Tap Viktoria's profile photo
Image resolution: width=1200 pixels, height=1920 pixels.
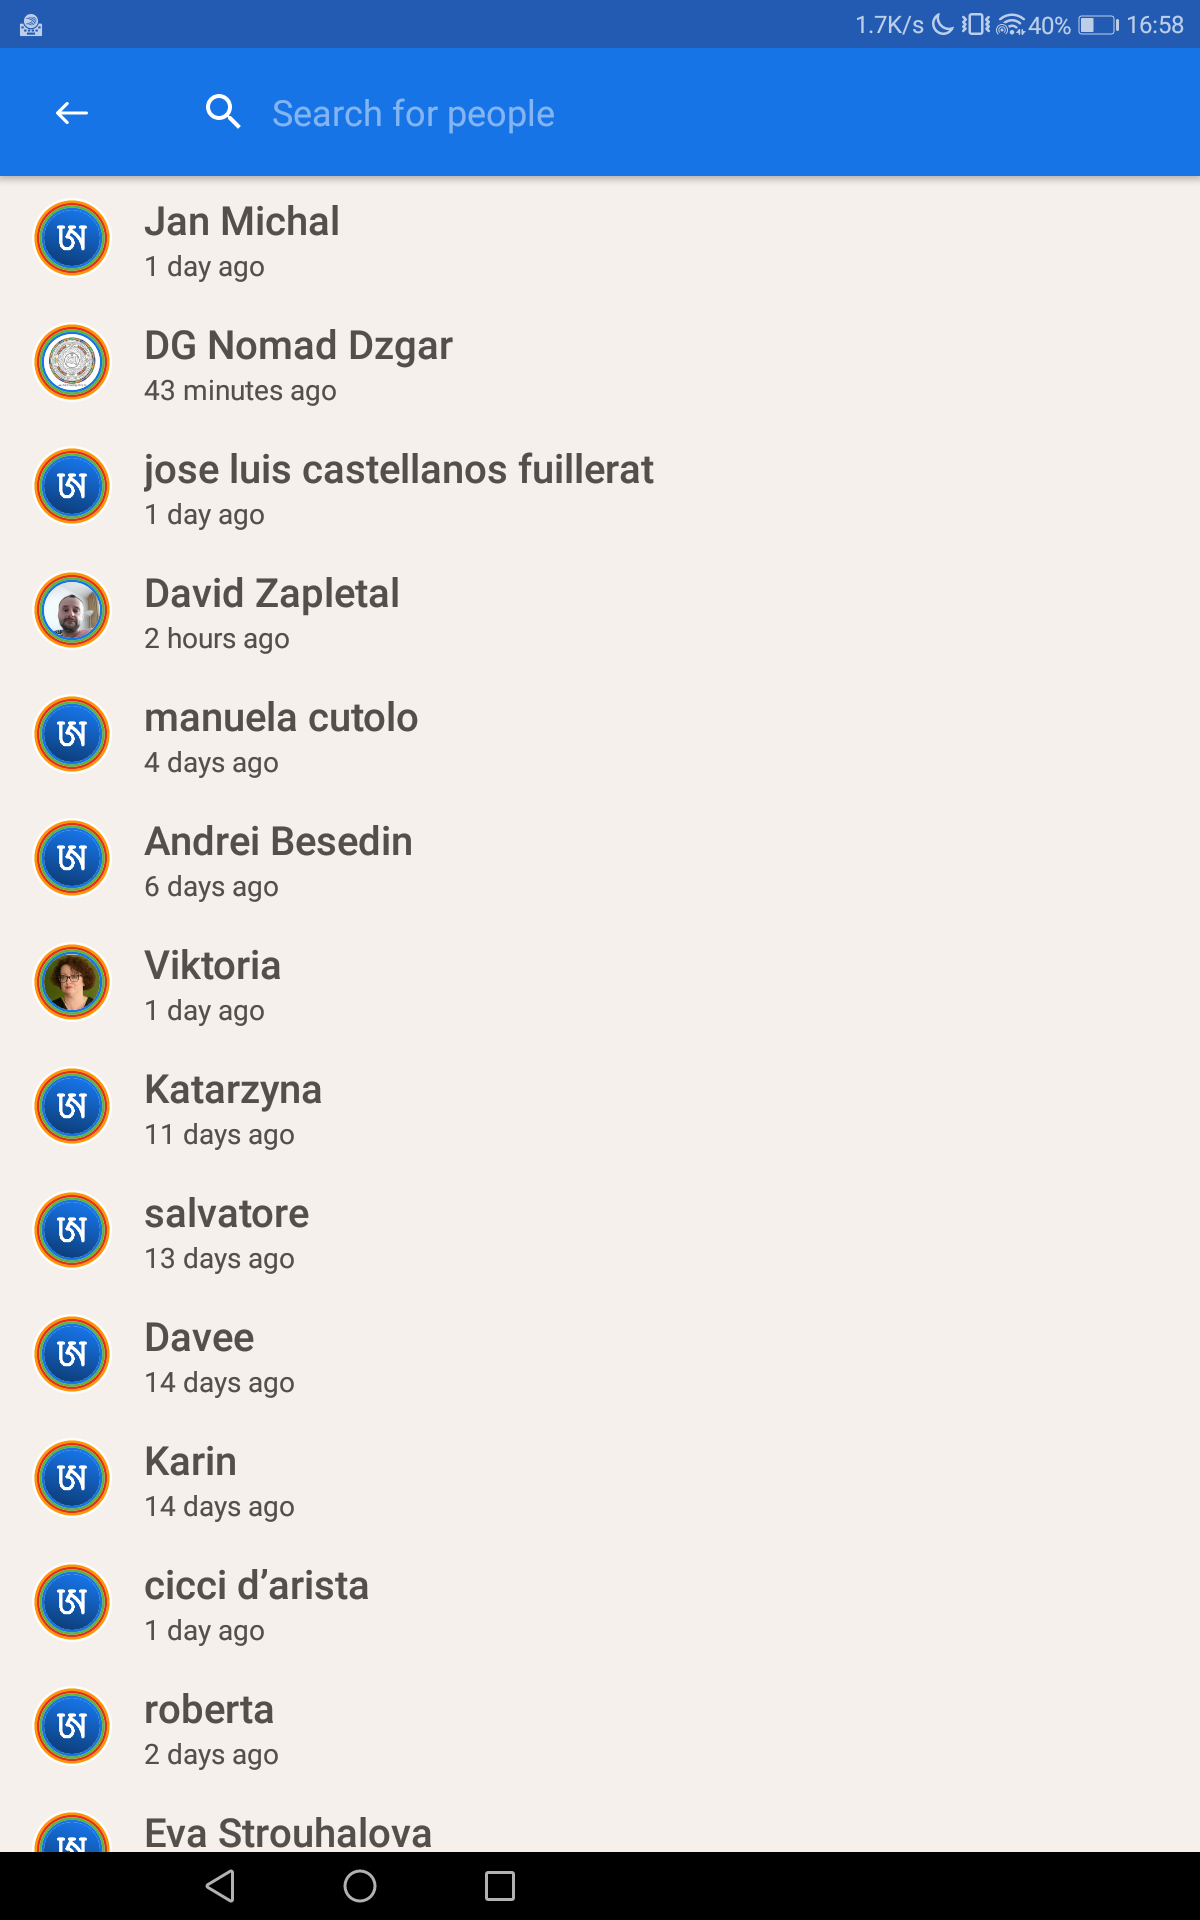tap(72, 982)
